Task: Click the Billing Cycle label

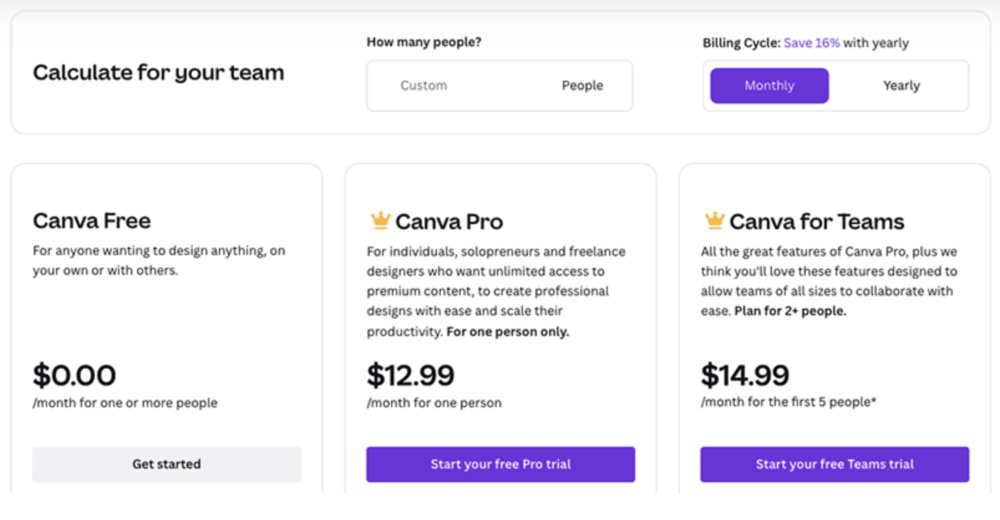Action: (x=741, y=43)
